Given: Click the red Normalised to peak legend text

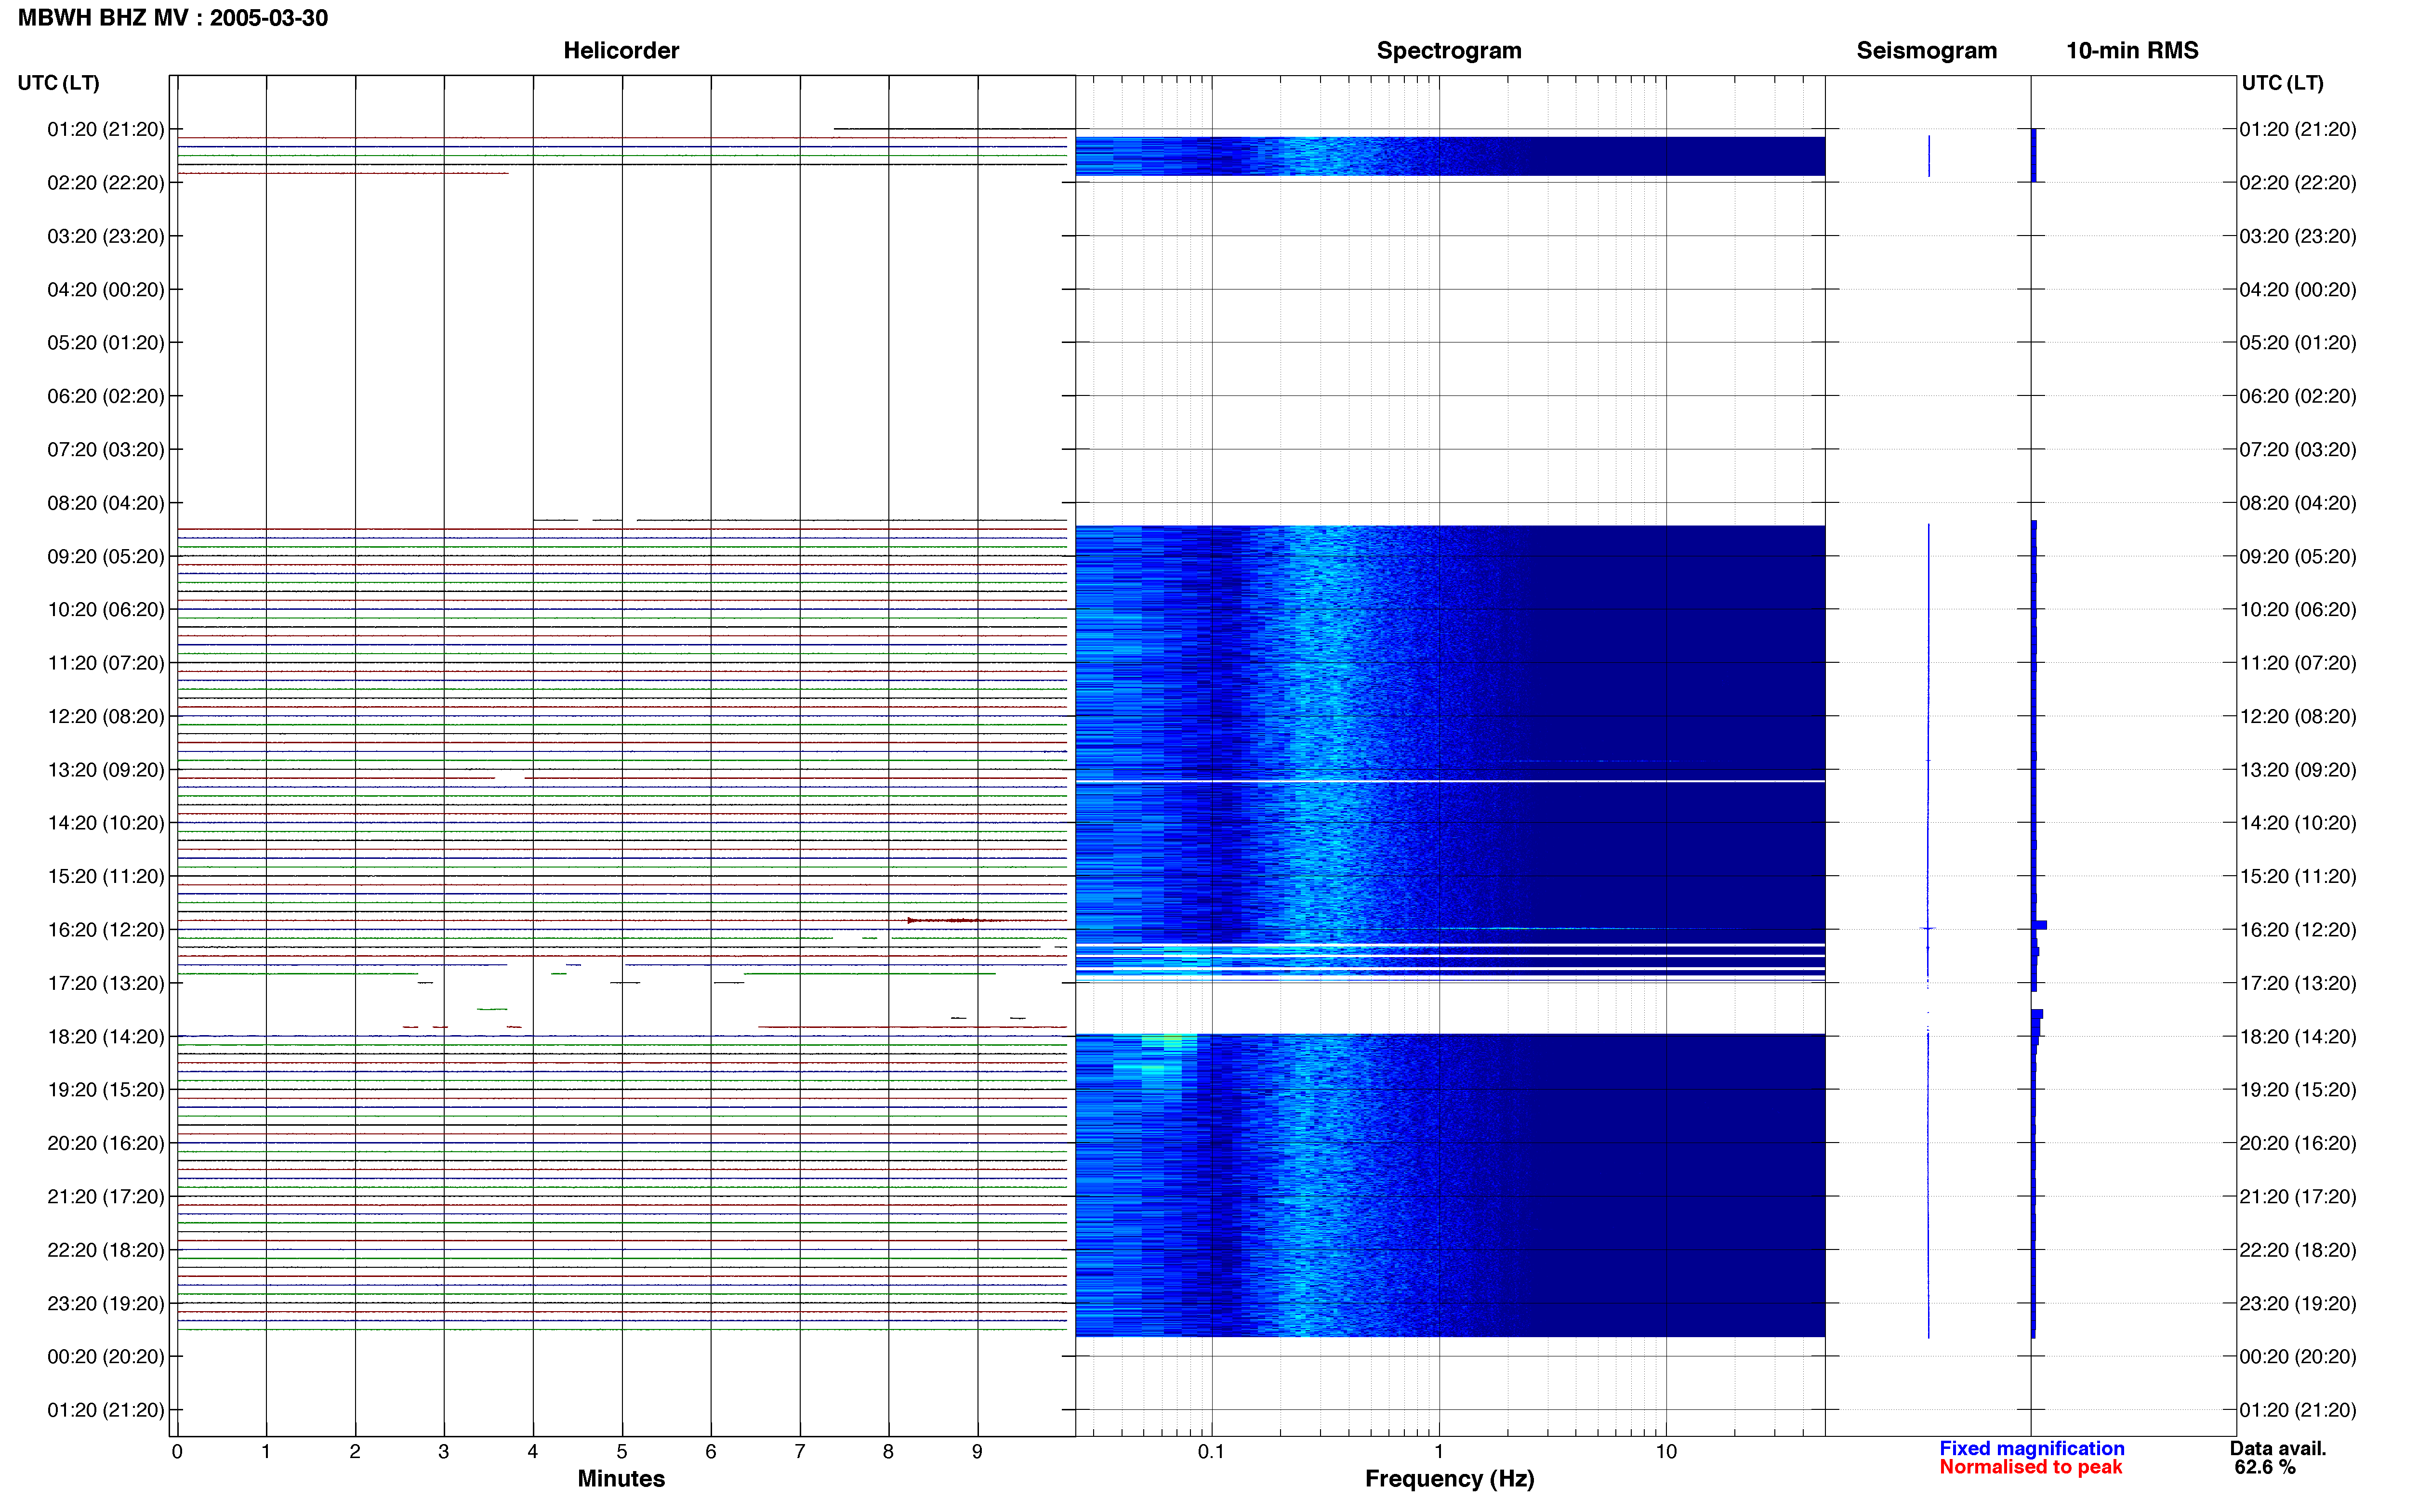Looking at the screenshot, I should pos(2030,1467).
